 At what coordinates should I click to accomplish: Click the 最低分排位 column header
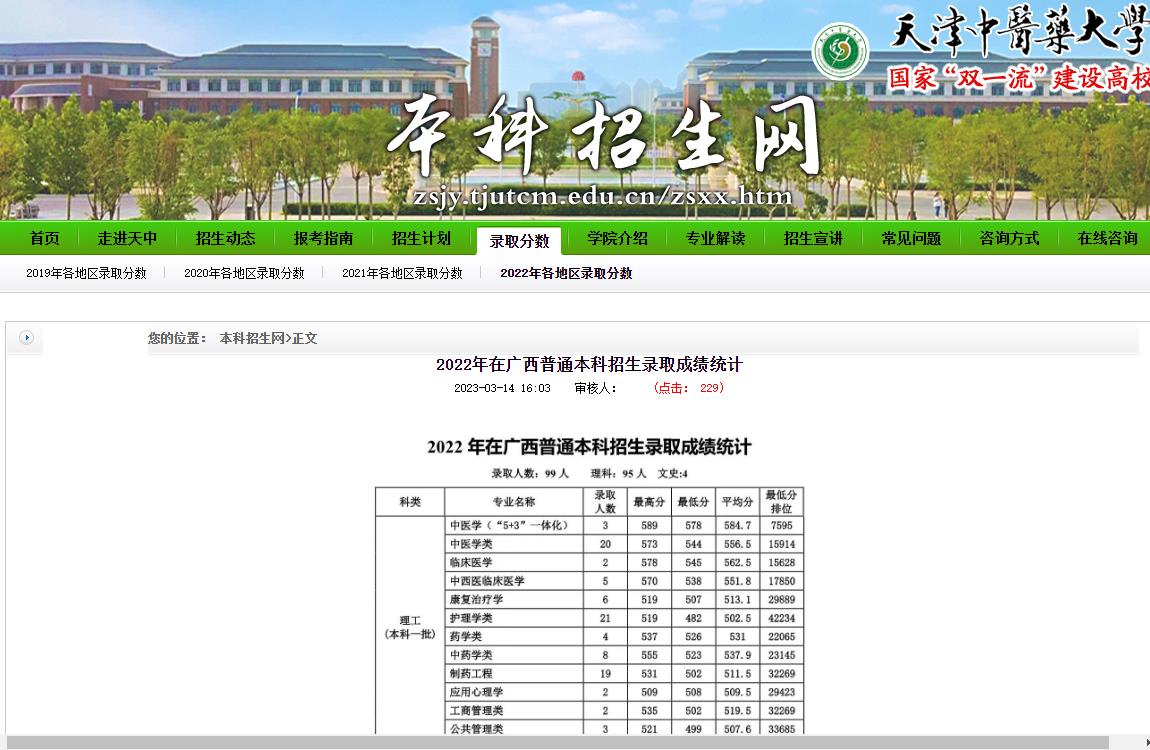coord(781,502)
